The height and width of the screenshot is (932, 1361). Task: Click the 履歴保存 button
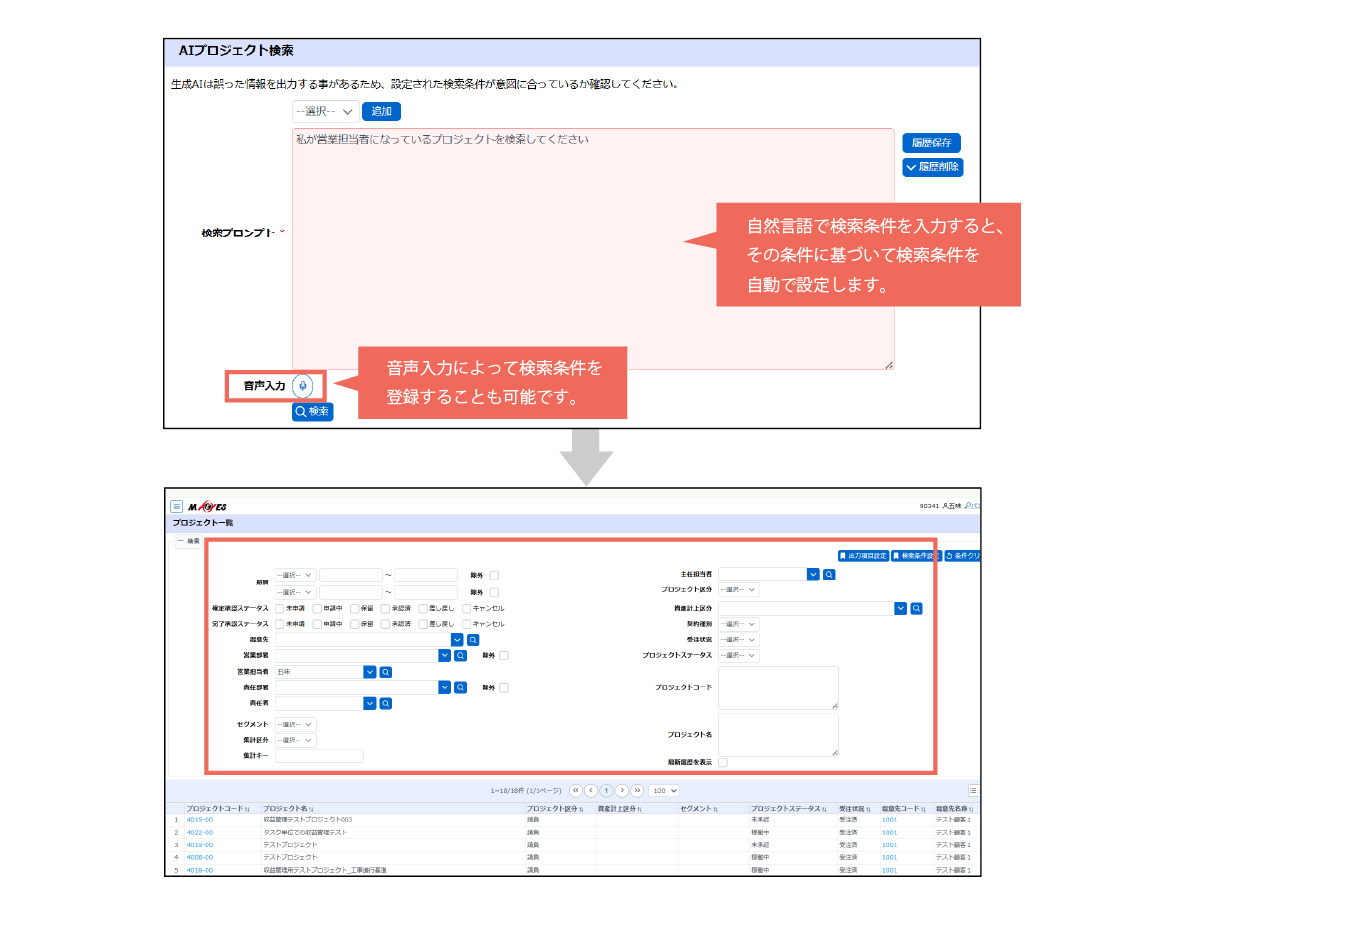[931, 143]
